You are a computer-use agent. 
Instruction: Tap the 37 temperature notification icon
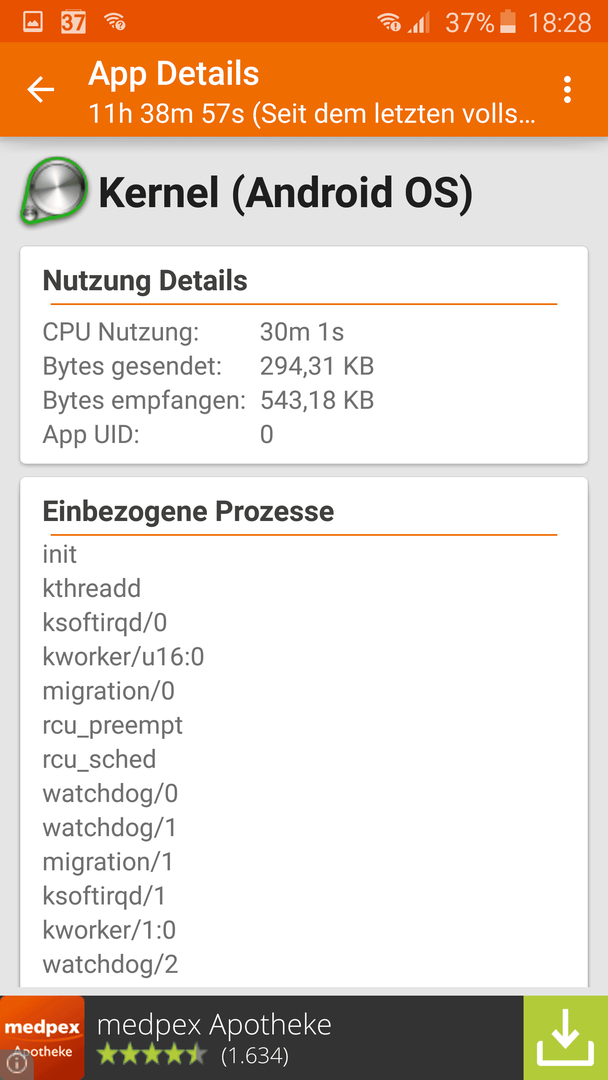pos(74,23)
